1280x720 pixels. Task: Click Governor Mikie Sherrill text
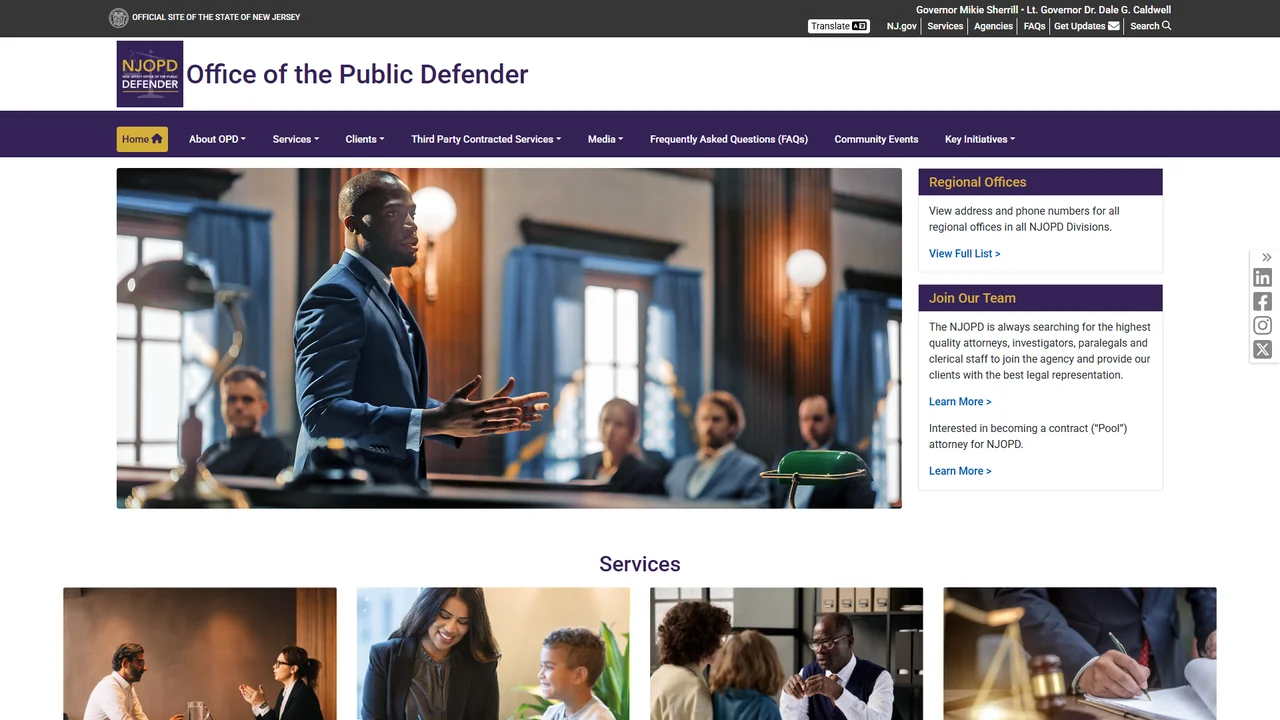click(x=967, y=10)
